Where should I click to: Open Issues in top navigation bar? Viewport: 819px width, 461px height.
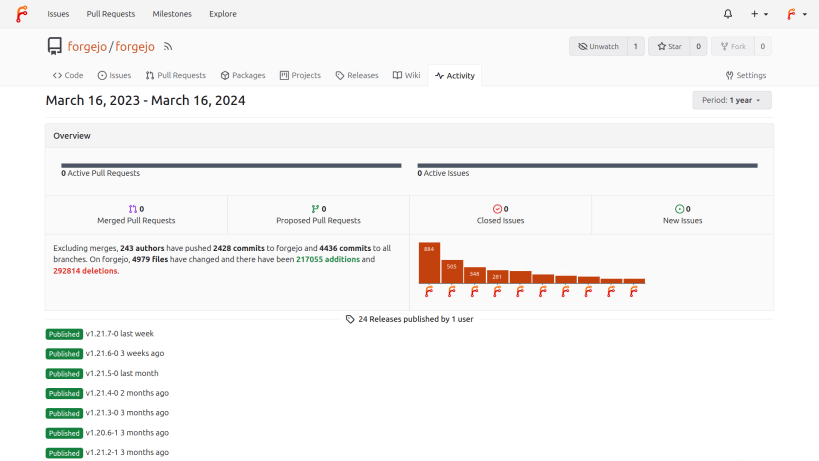[x=58, y=14]
